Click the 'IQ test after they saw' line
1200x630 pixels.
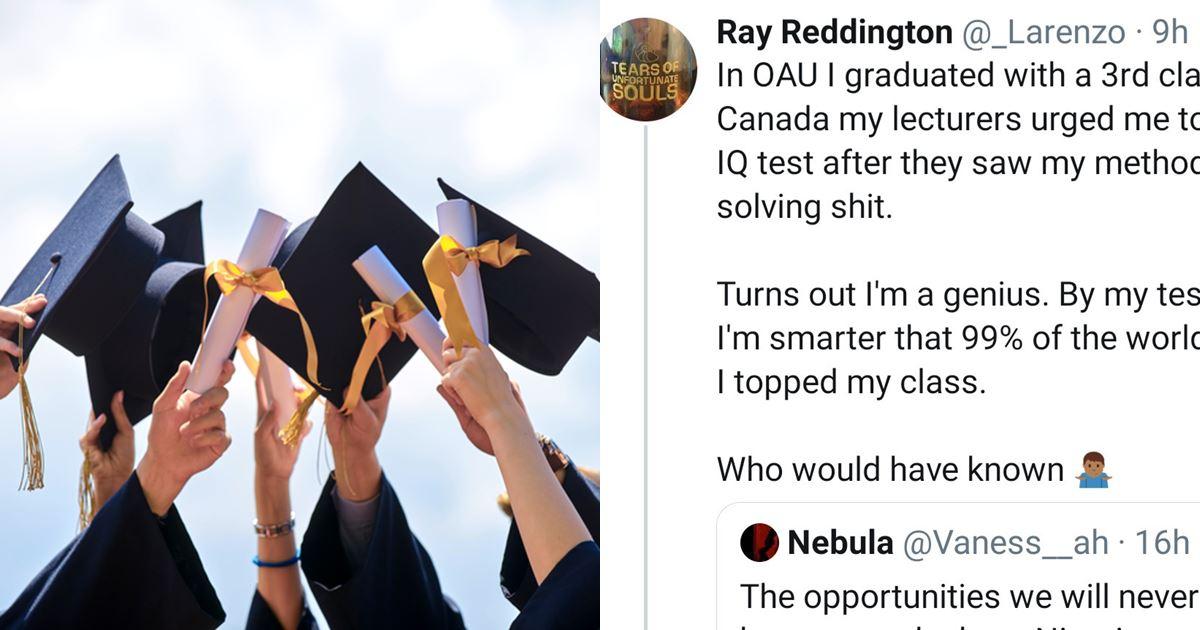(x=957, y=163)
